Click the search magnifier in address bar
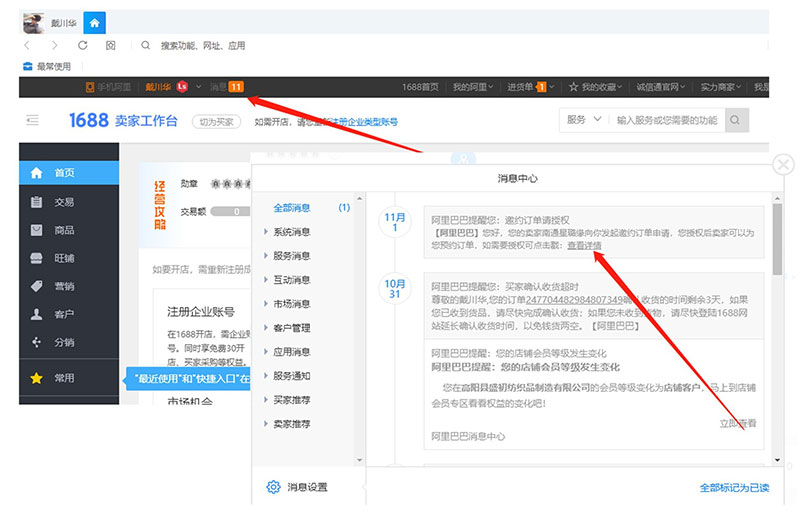800x518 pixels. [x=145, y=45]
